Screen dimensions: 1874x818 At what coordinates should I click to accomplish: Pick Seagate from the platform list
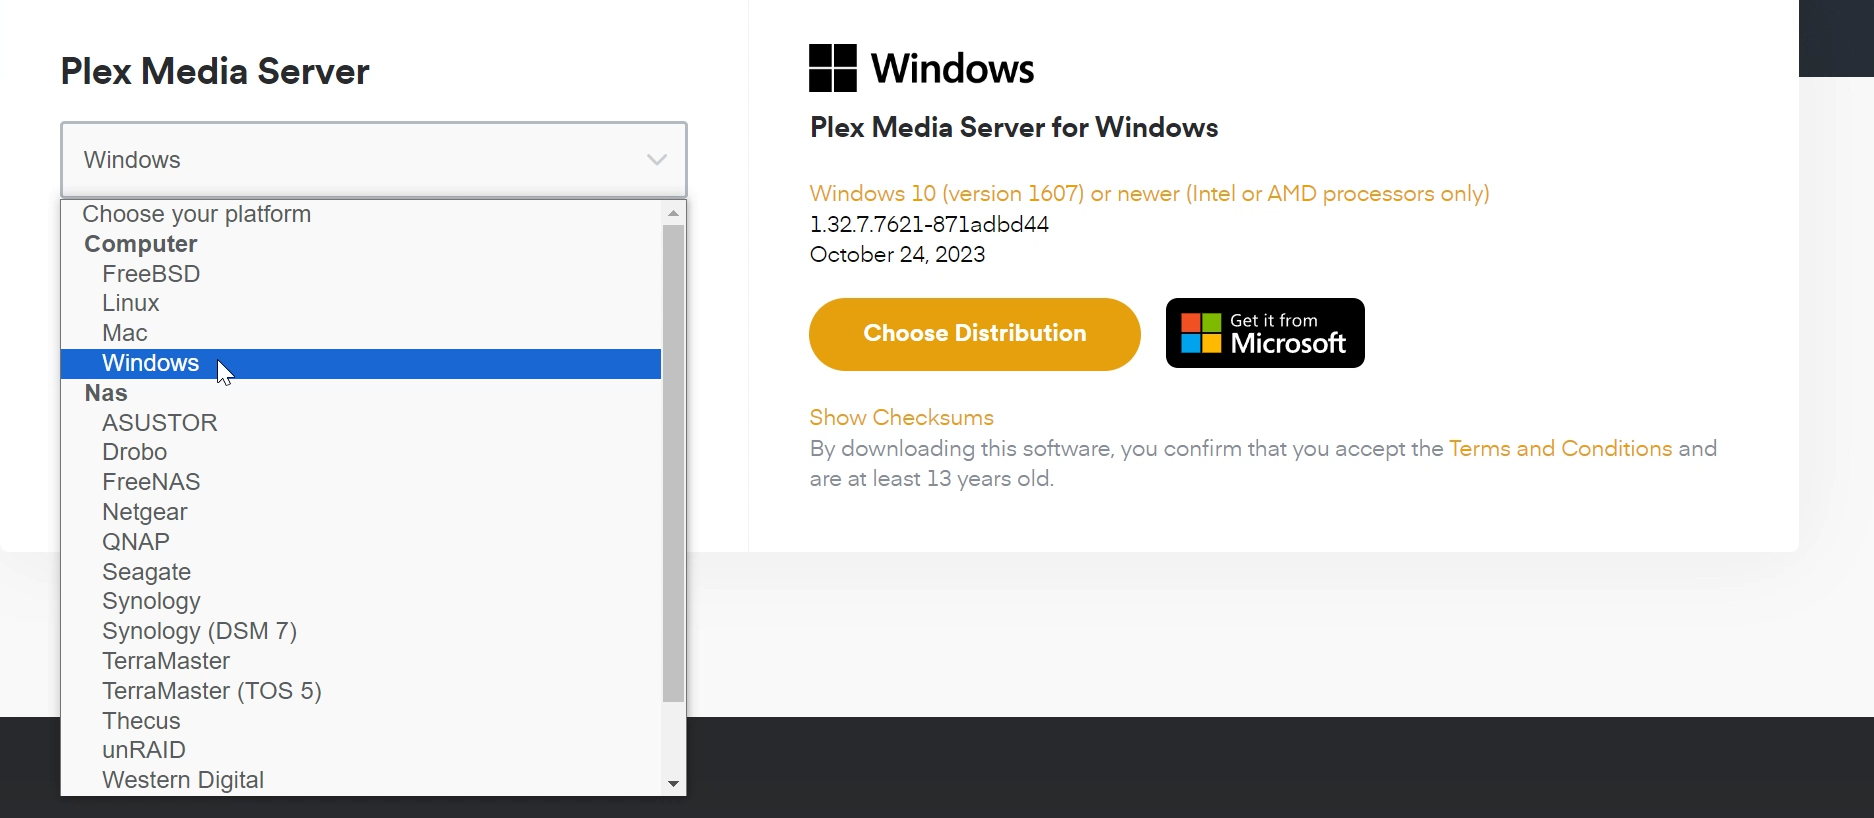361,572
